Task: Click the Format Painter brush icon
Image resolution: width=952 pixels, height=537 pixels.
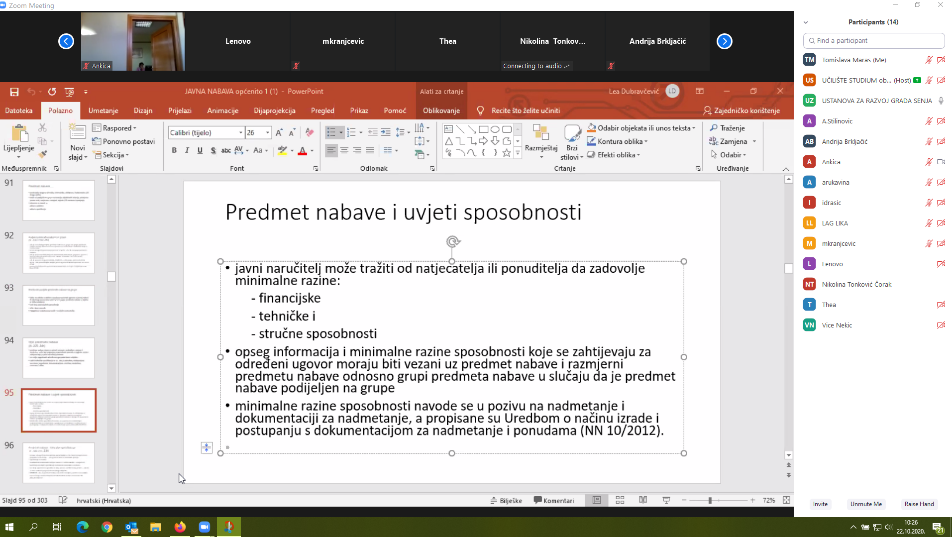Action: (x=42, y=154)
